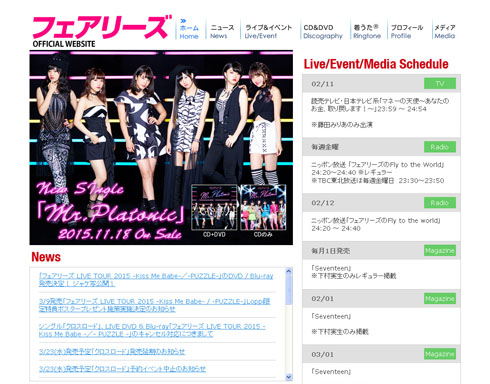The image size is (490, 384).
Task: Click the TV tag for 02/11
Action: click(440, 83)
